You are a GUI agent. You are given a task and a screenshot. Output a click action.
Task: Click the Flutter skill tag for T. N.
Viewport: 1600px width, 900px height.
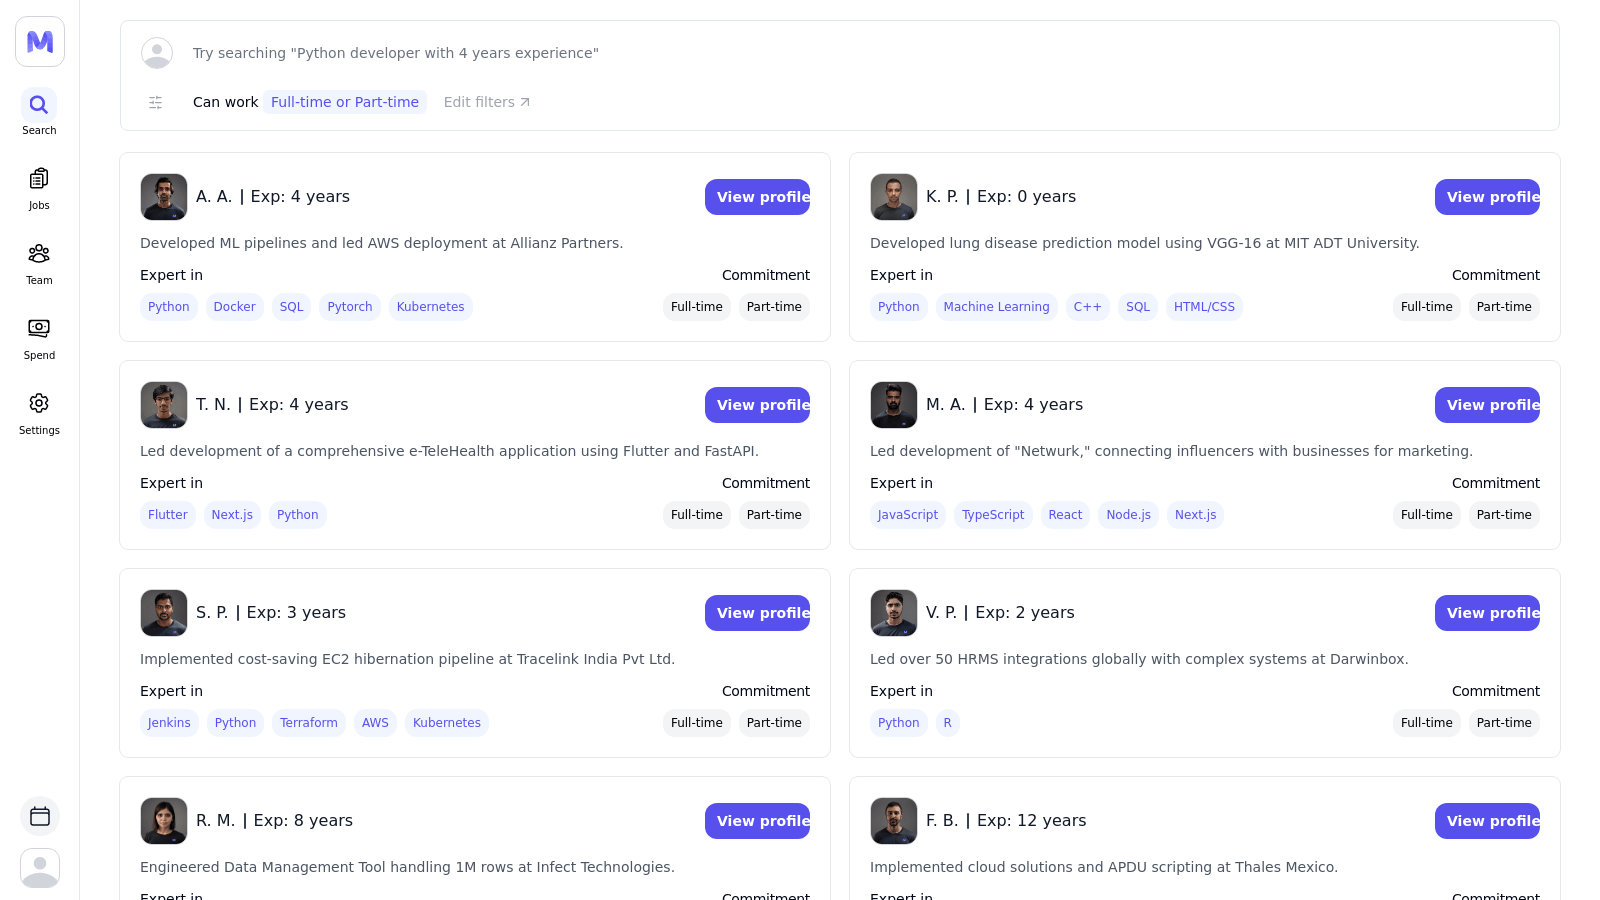[168, 515]
